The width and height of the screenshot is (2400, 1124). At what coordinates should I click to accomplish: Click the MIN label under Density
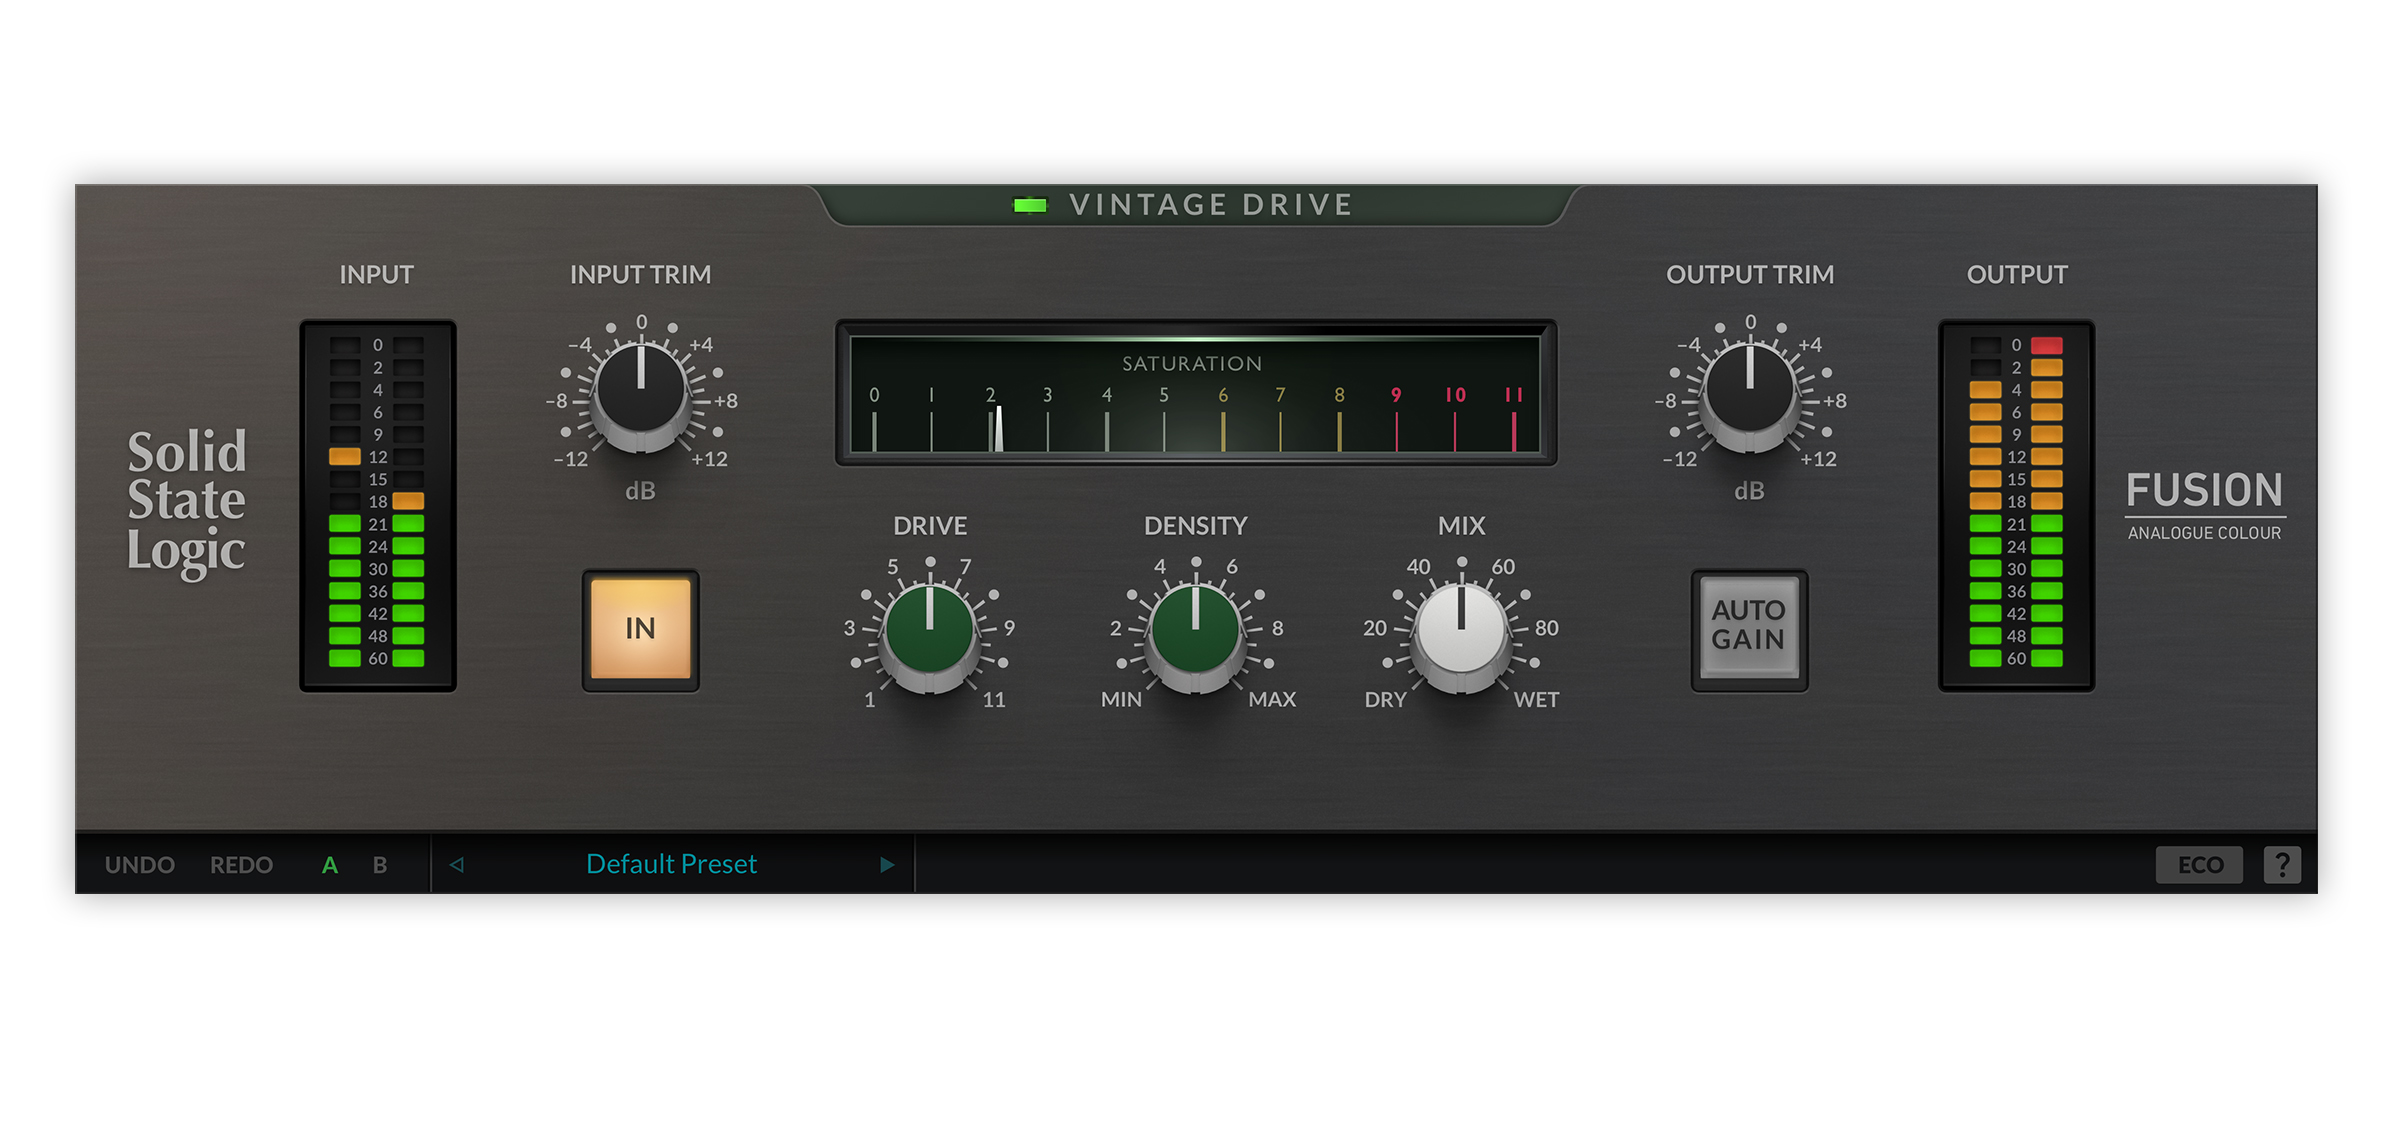[x=1121, y=700]
